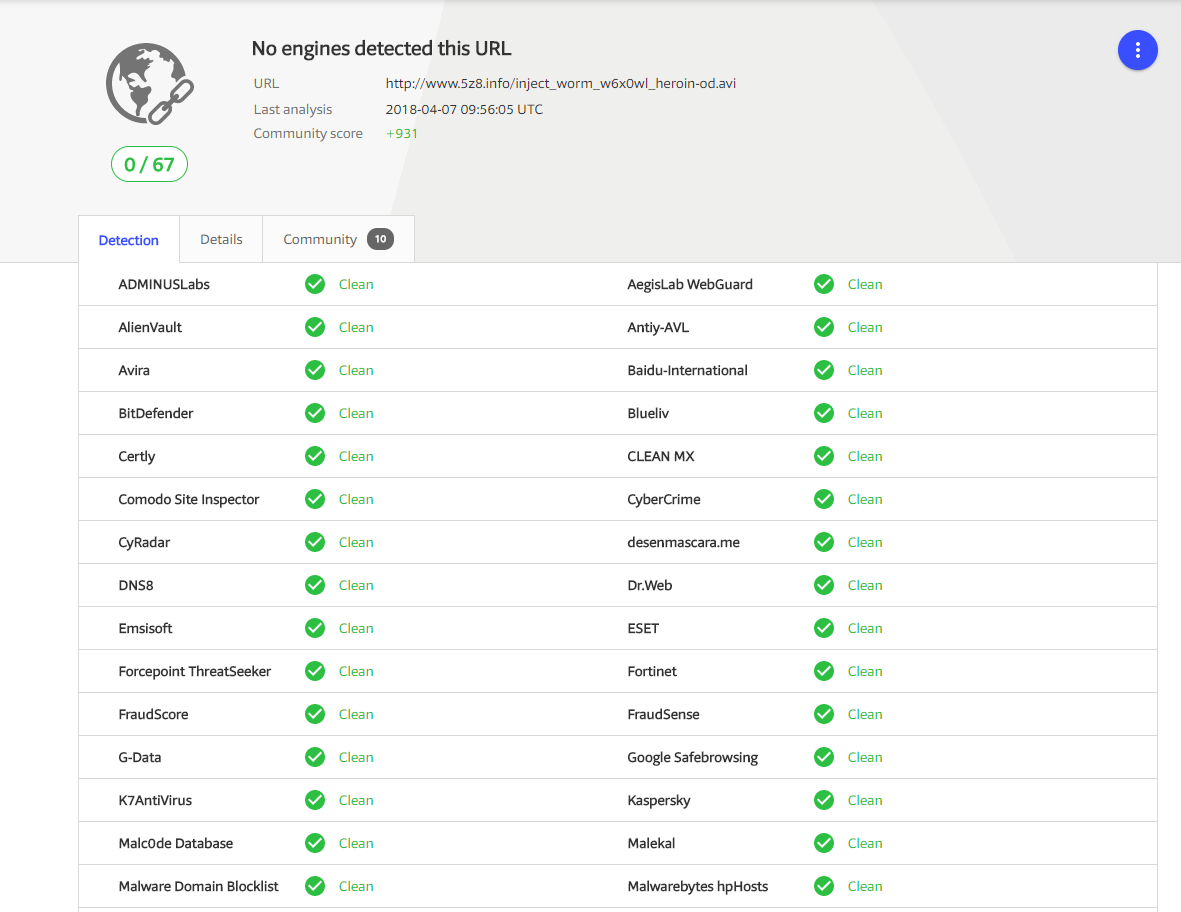Select the Google Safebrowsing engine name
Image resolution: width=1181 pixels, height=912 pixels.
692,757
